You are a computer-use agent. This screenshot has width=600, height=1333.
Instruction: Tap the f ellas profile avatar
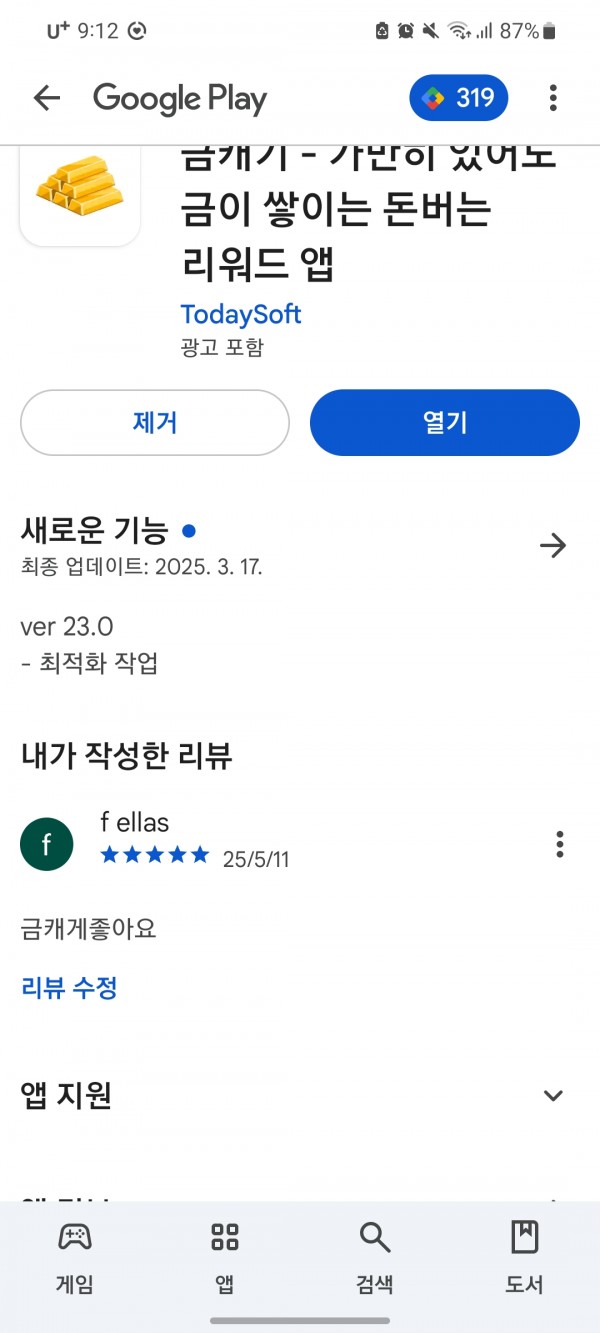pos(47,844)
